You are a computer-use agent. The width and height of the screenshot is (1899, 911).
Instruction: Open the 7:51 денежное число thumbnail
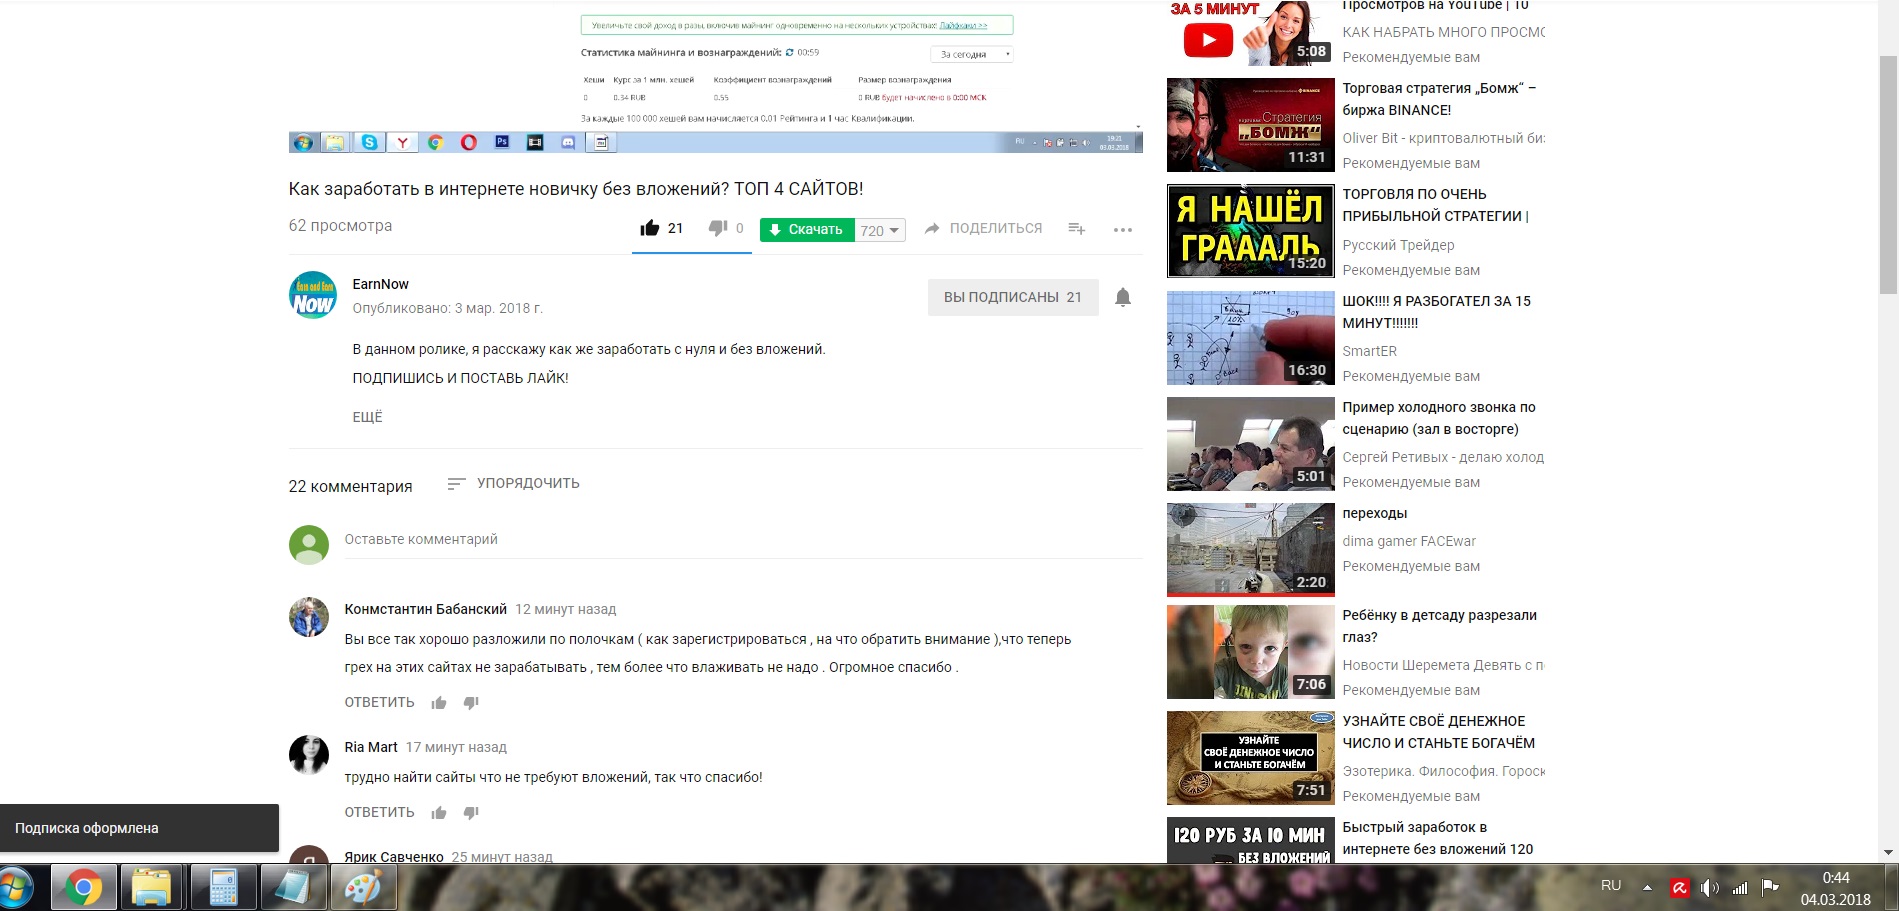pyautogui.click(x=1251, y=758)
